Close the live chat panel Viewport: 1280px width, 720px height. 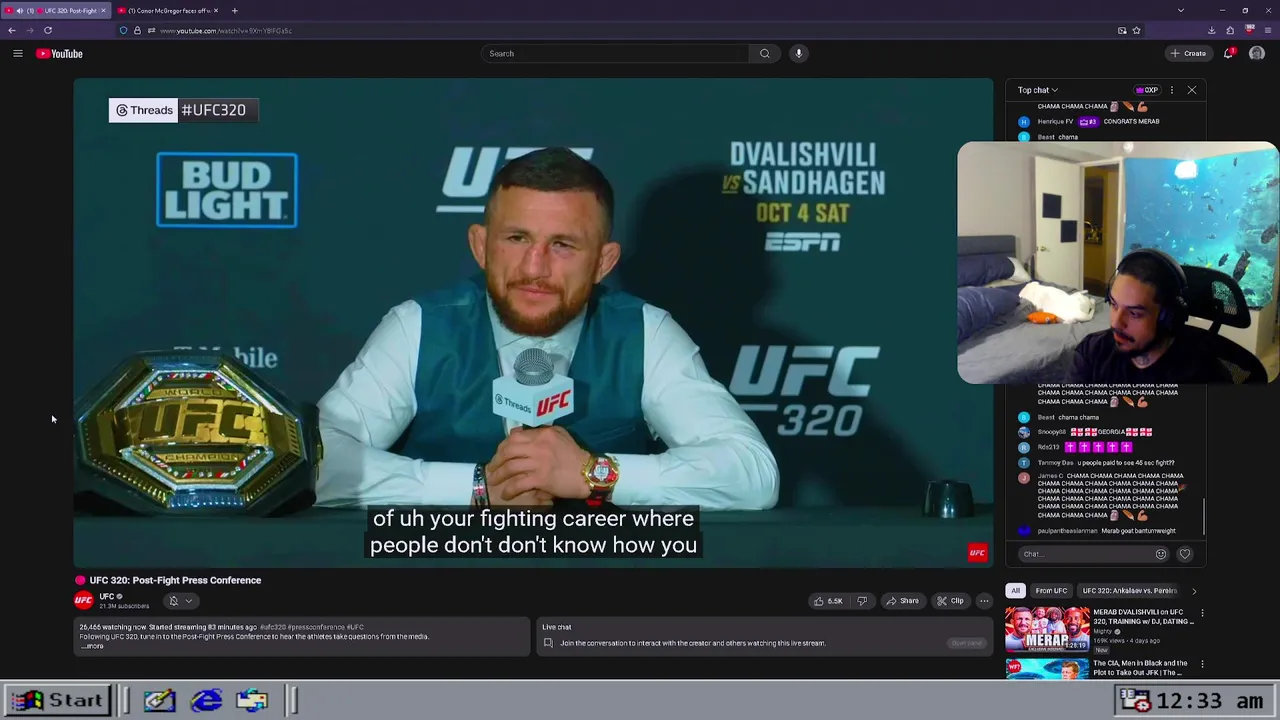coord(1191,90)
